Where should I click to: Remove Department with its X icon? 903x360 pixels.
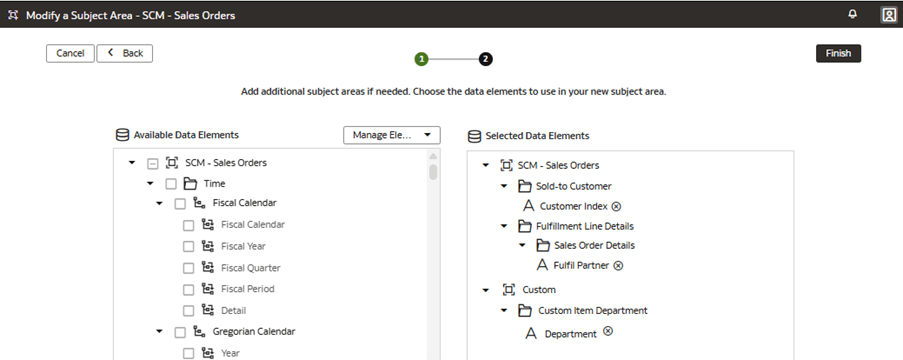(608, 331)
